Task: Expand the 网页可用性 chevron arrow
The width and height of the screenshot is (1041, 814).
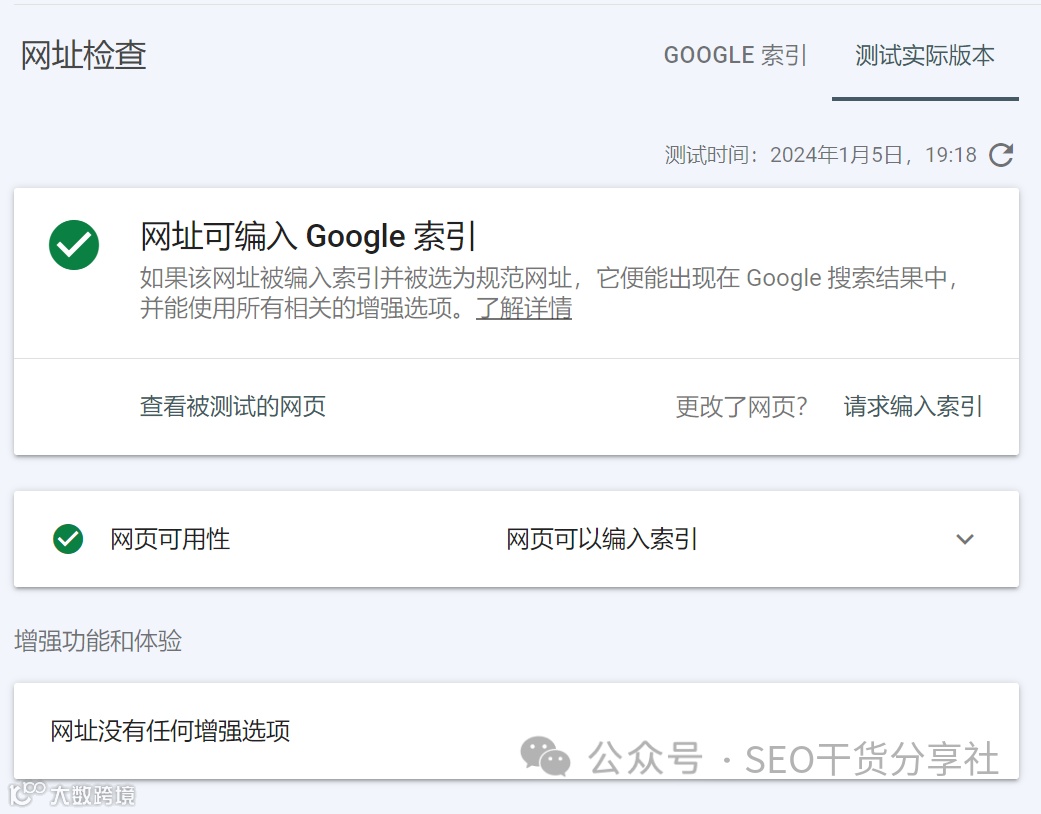Action: tap(964, 539)
